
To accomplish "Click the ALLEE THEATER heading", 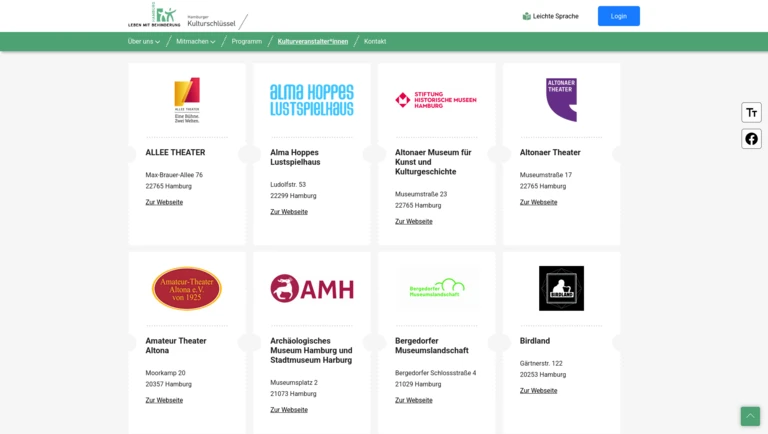I will [x=175, y=153].
